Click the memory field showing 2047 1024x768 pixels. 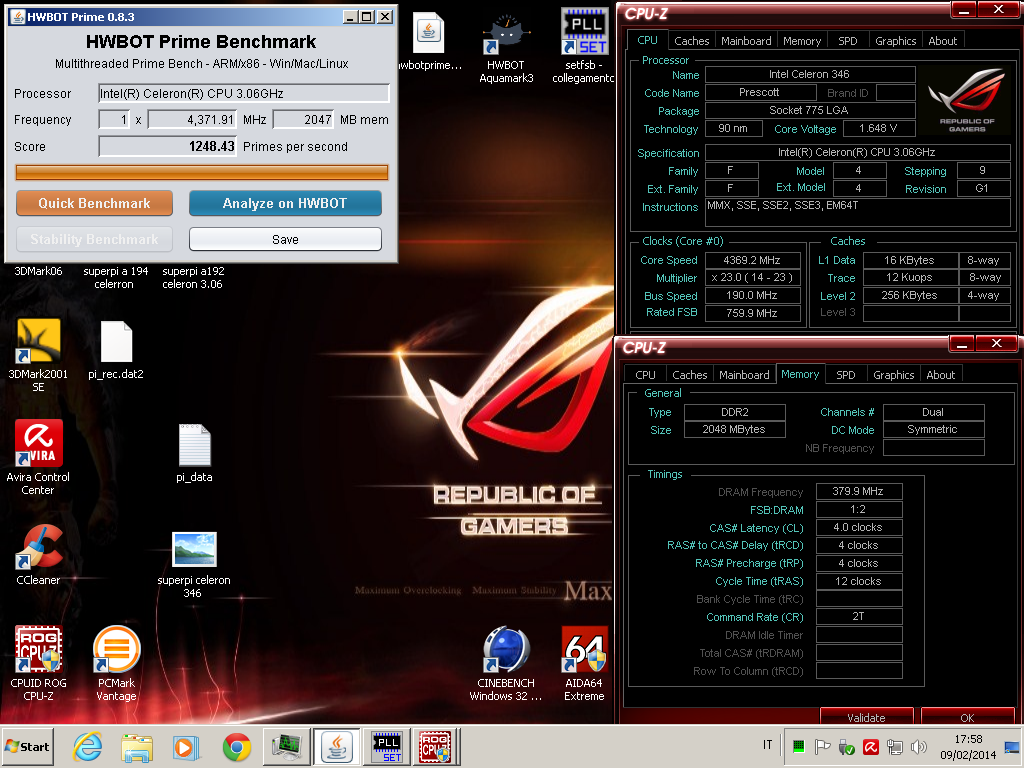click(x=303, y=120)
